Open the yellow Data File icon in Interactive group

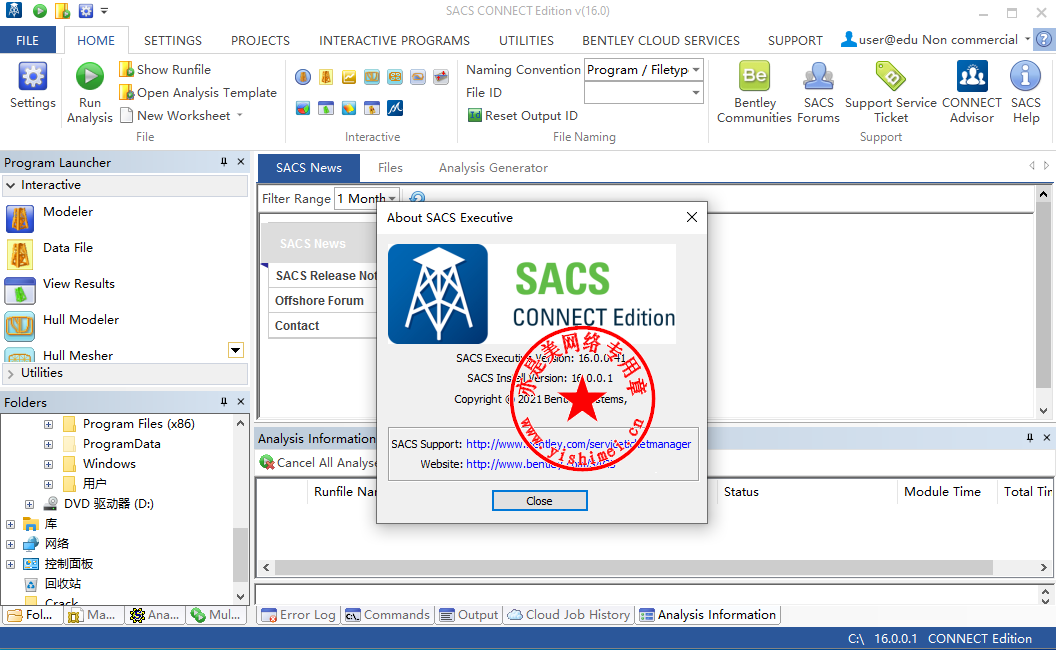pos(326,77)
